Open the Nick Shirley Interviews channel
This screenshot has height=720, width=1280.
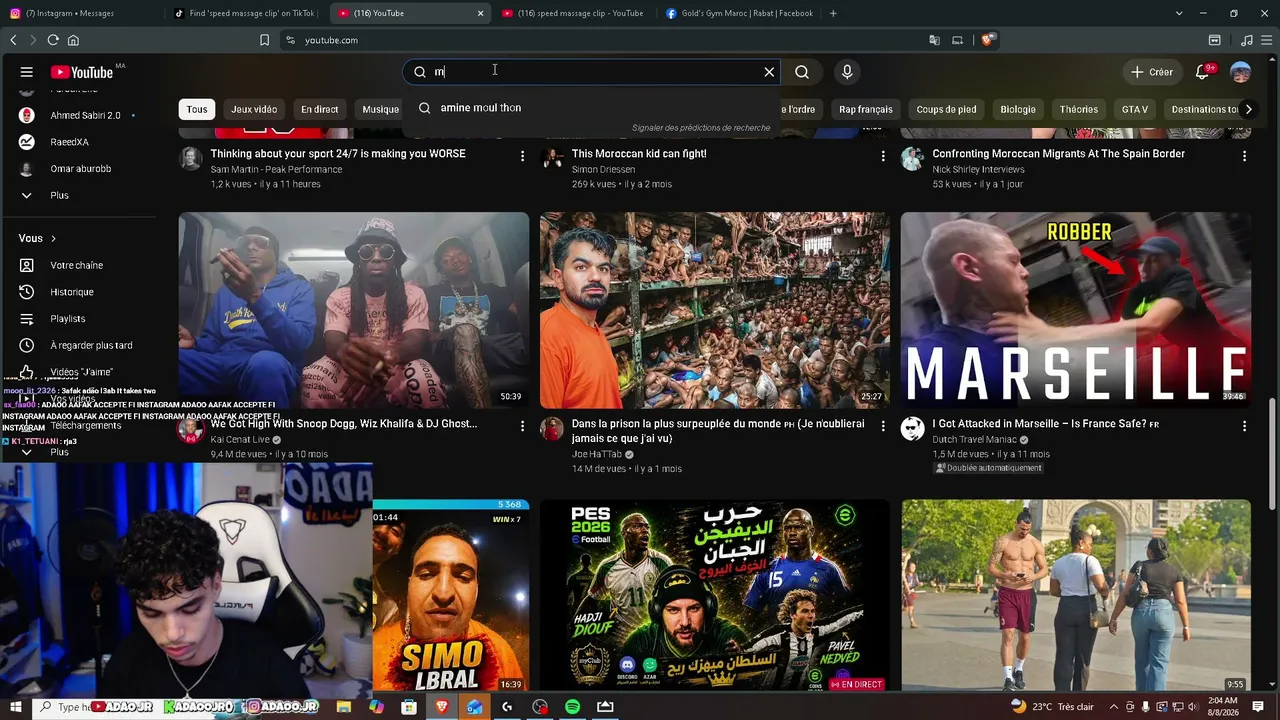point(978,170)
